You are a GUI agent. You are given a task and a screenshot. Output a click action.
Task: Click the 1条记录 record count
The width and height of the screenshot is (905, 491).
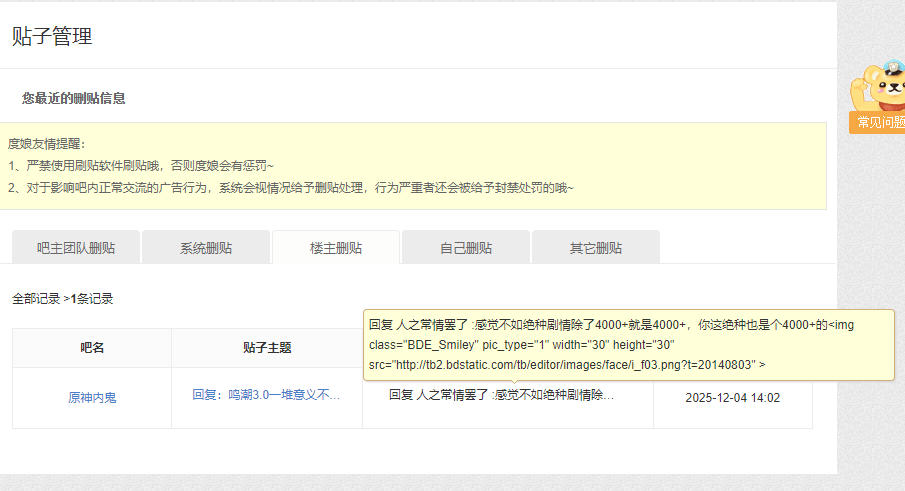[92, 299]
